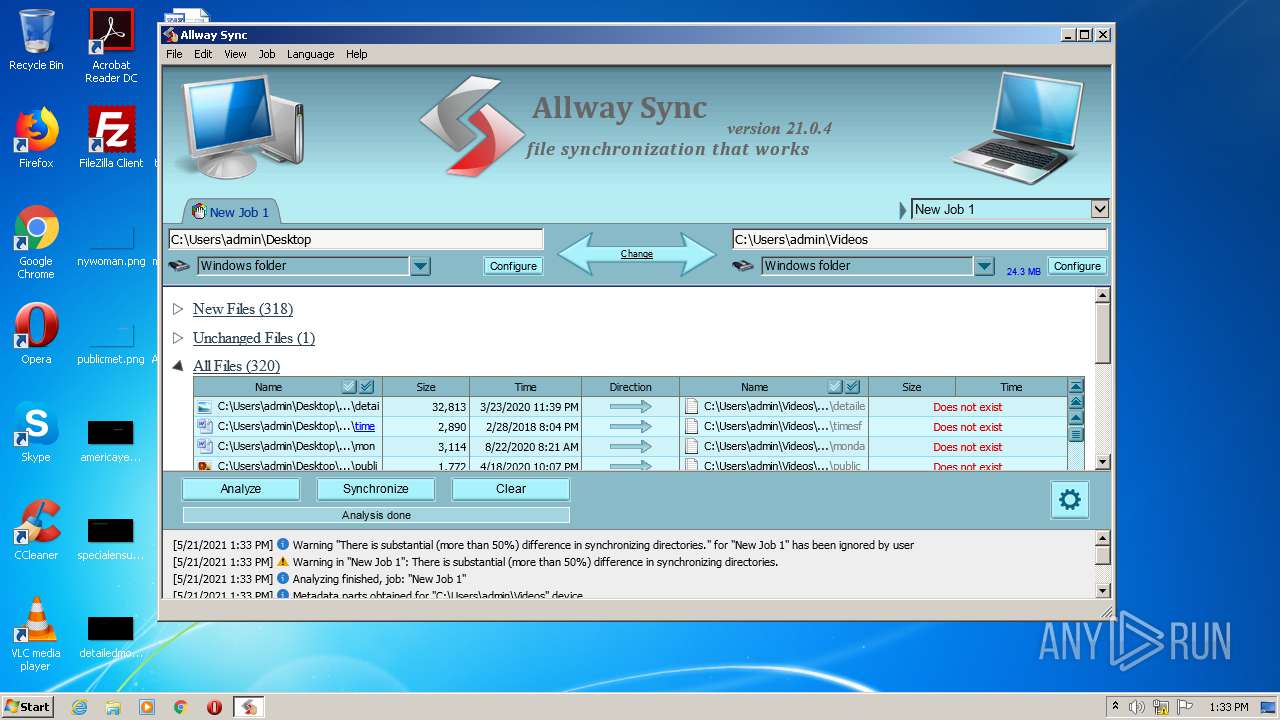Click the Analyze button

(x=241, y=489)
